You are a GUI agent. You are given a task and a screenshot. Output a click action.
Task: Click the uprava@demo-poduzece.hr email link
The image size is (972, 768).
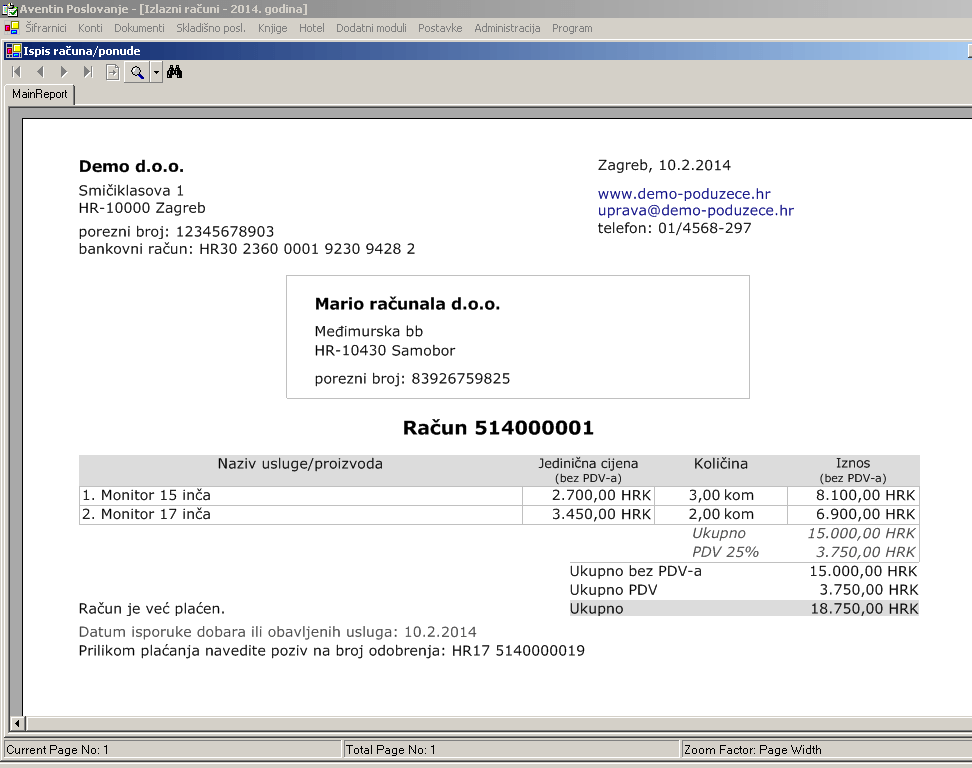click(x=695, y=211)
